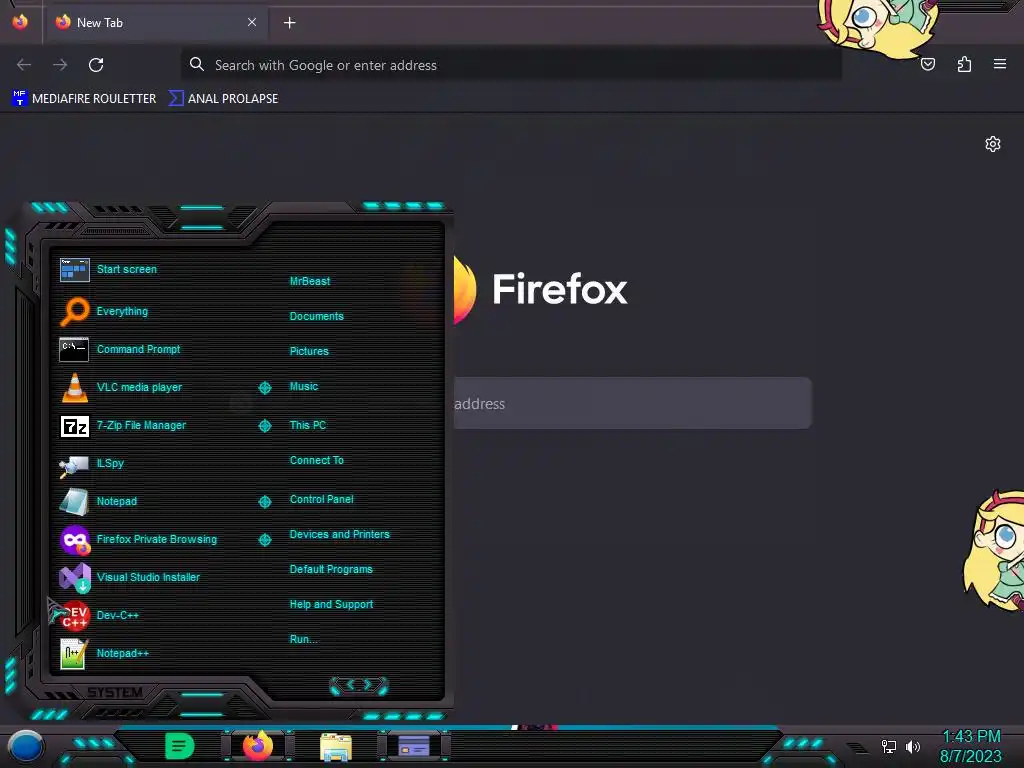Expand Firefox Private Browsing jump list

(x=264, y=539)
